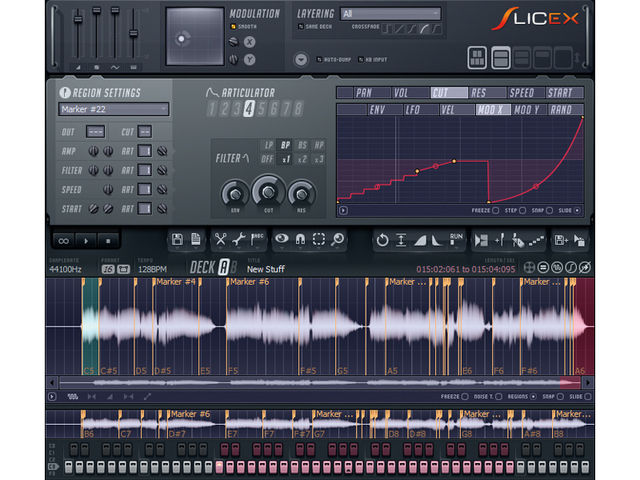
Task: Select the grid four-pane layout icon
Action: (477, 58)
